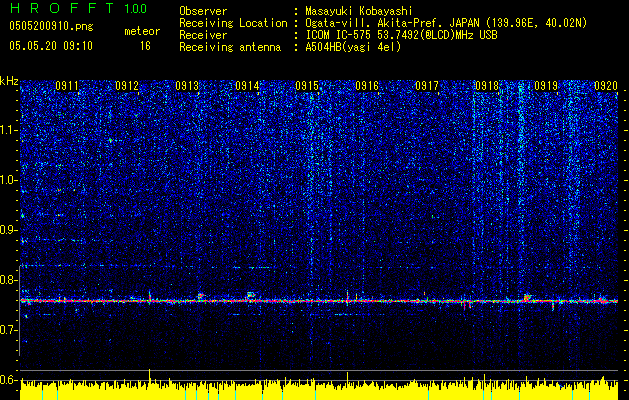Click the meteor count value 16
629x400 pixels.
145,46
